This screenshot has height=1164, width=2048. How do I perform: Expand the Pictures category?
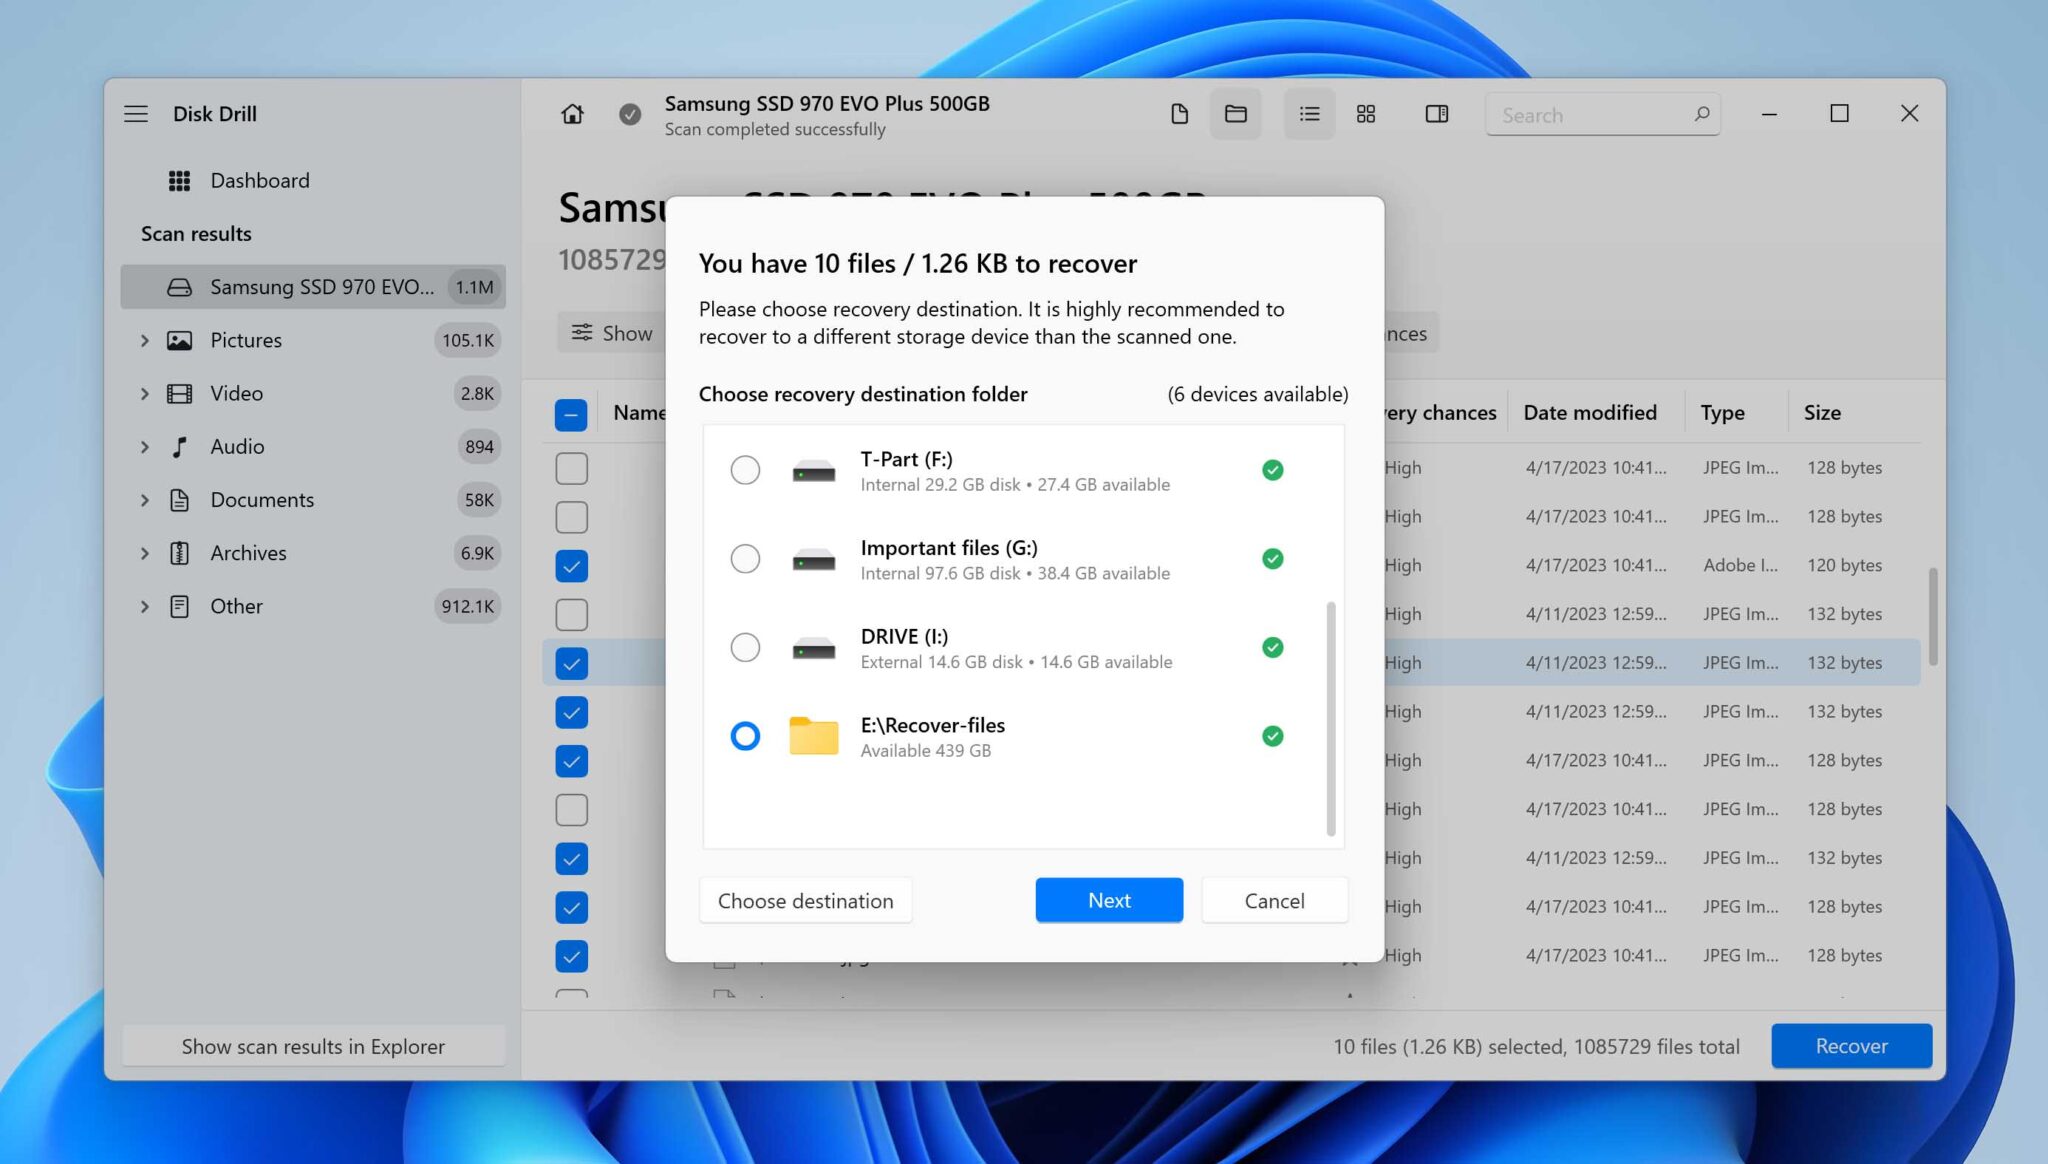(x=144, y=340)
